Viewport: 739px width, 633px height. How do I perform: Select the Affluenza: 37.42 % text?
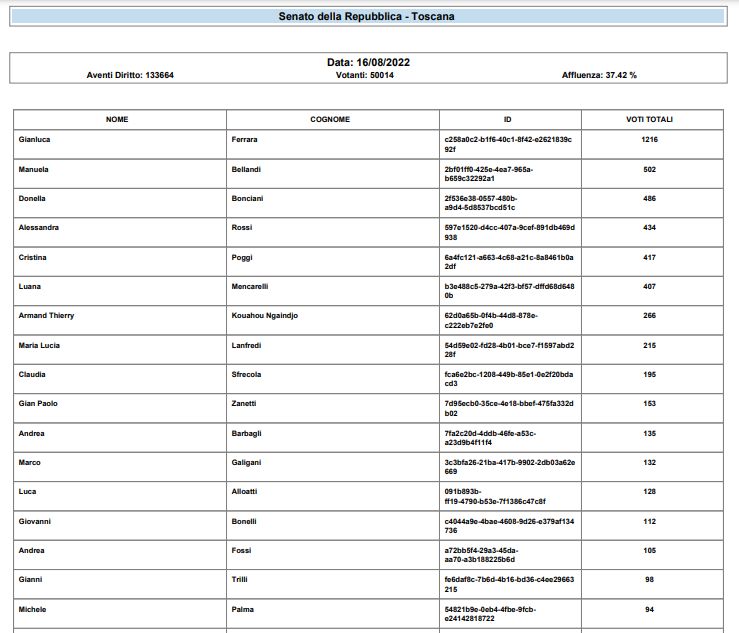[599, 75]
